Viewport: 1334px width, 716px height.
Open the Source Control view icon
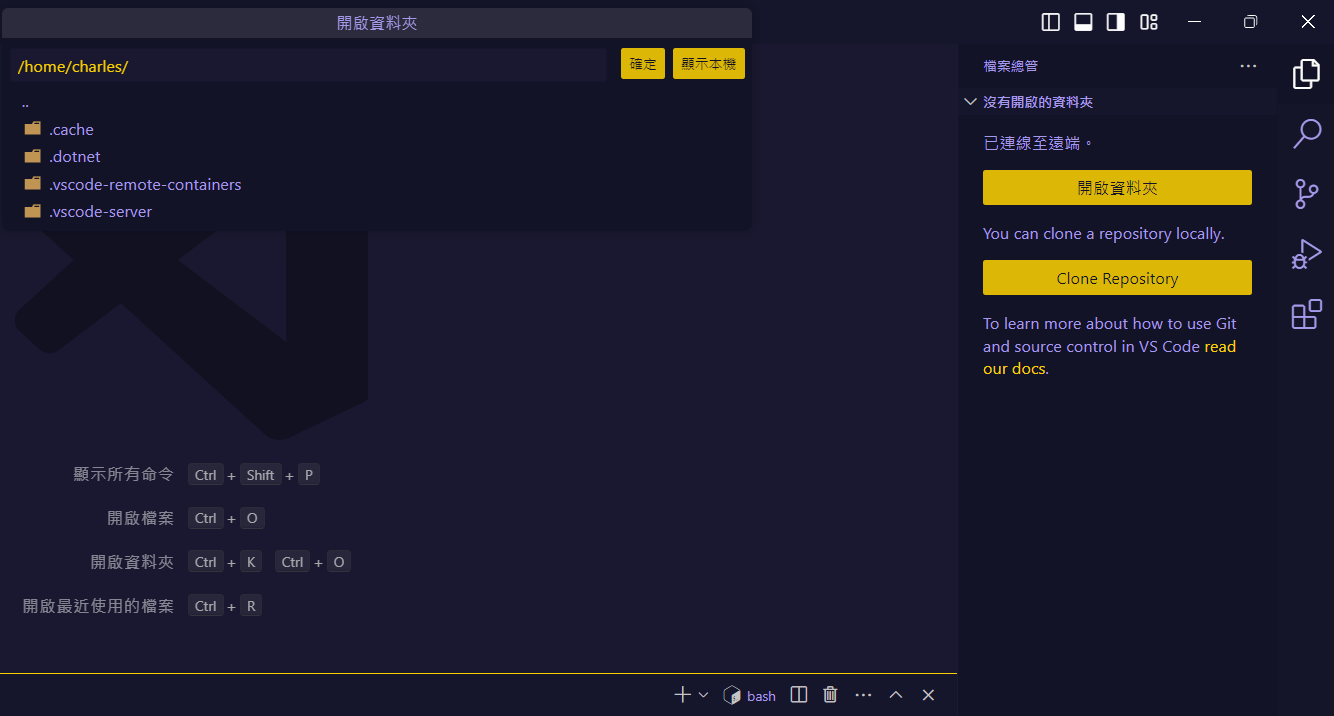(1306, 194)
